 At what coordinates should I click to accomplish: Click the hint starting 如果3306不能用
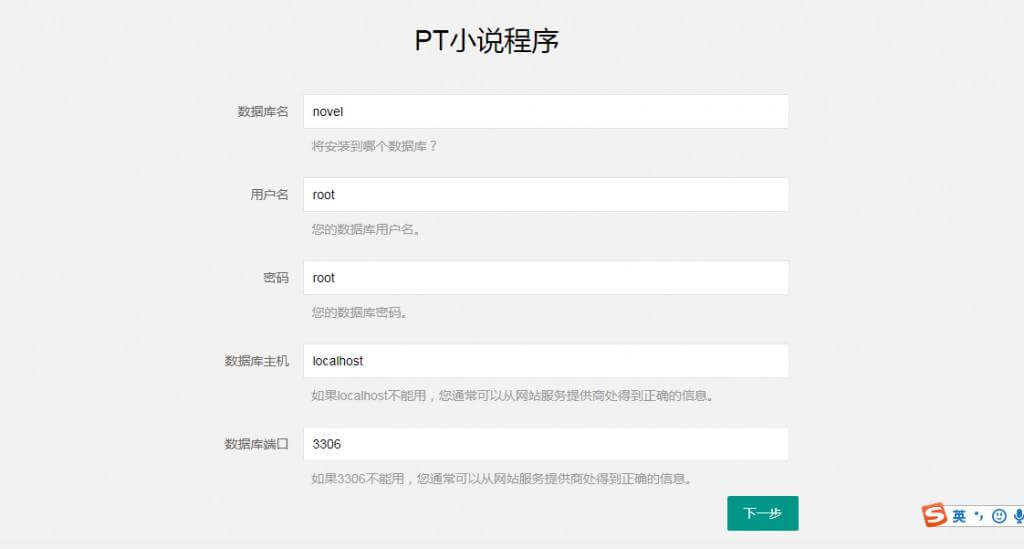502,478
